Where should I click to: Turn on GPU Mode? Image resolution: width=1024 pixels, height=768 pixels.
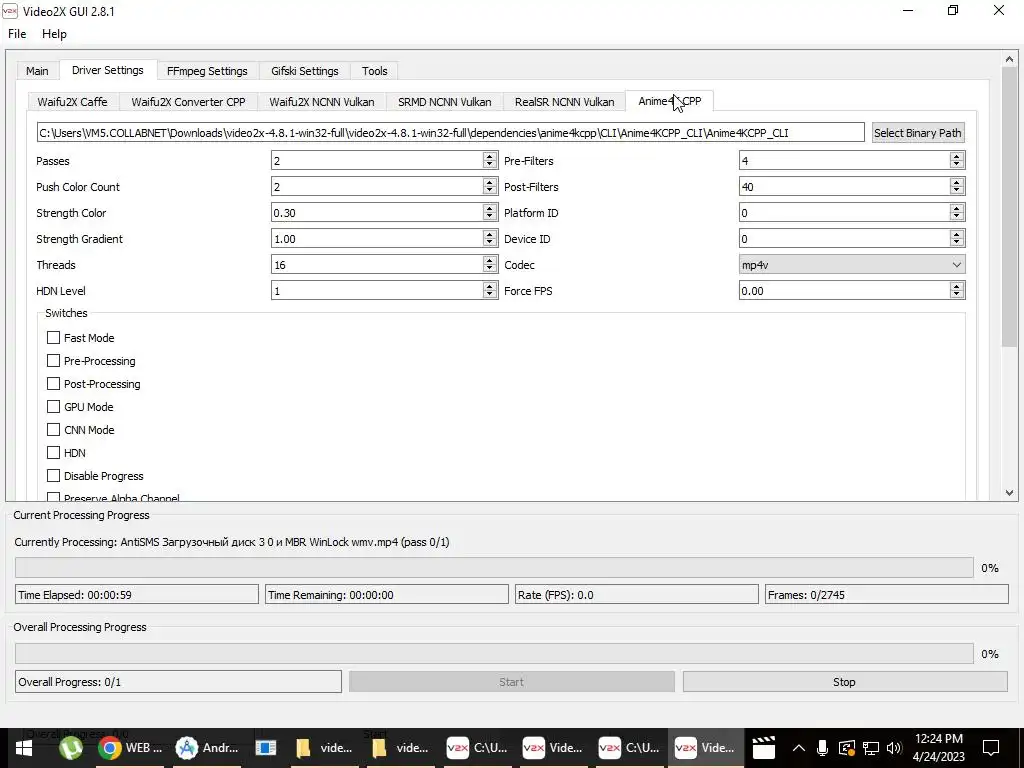54,407
